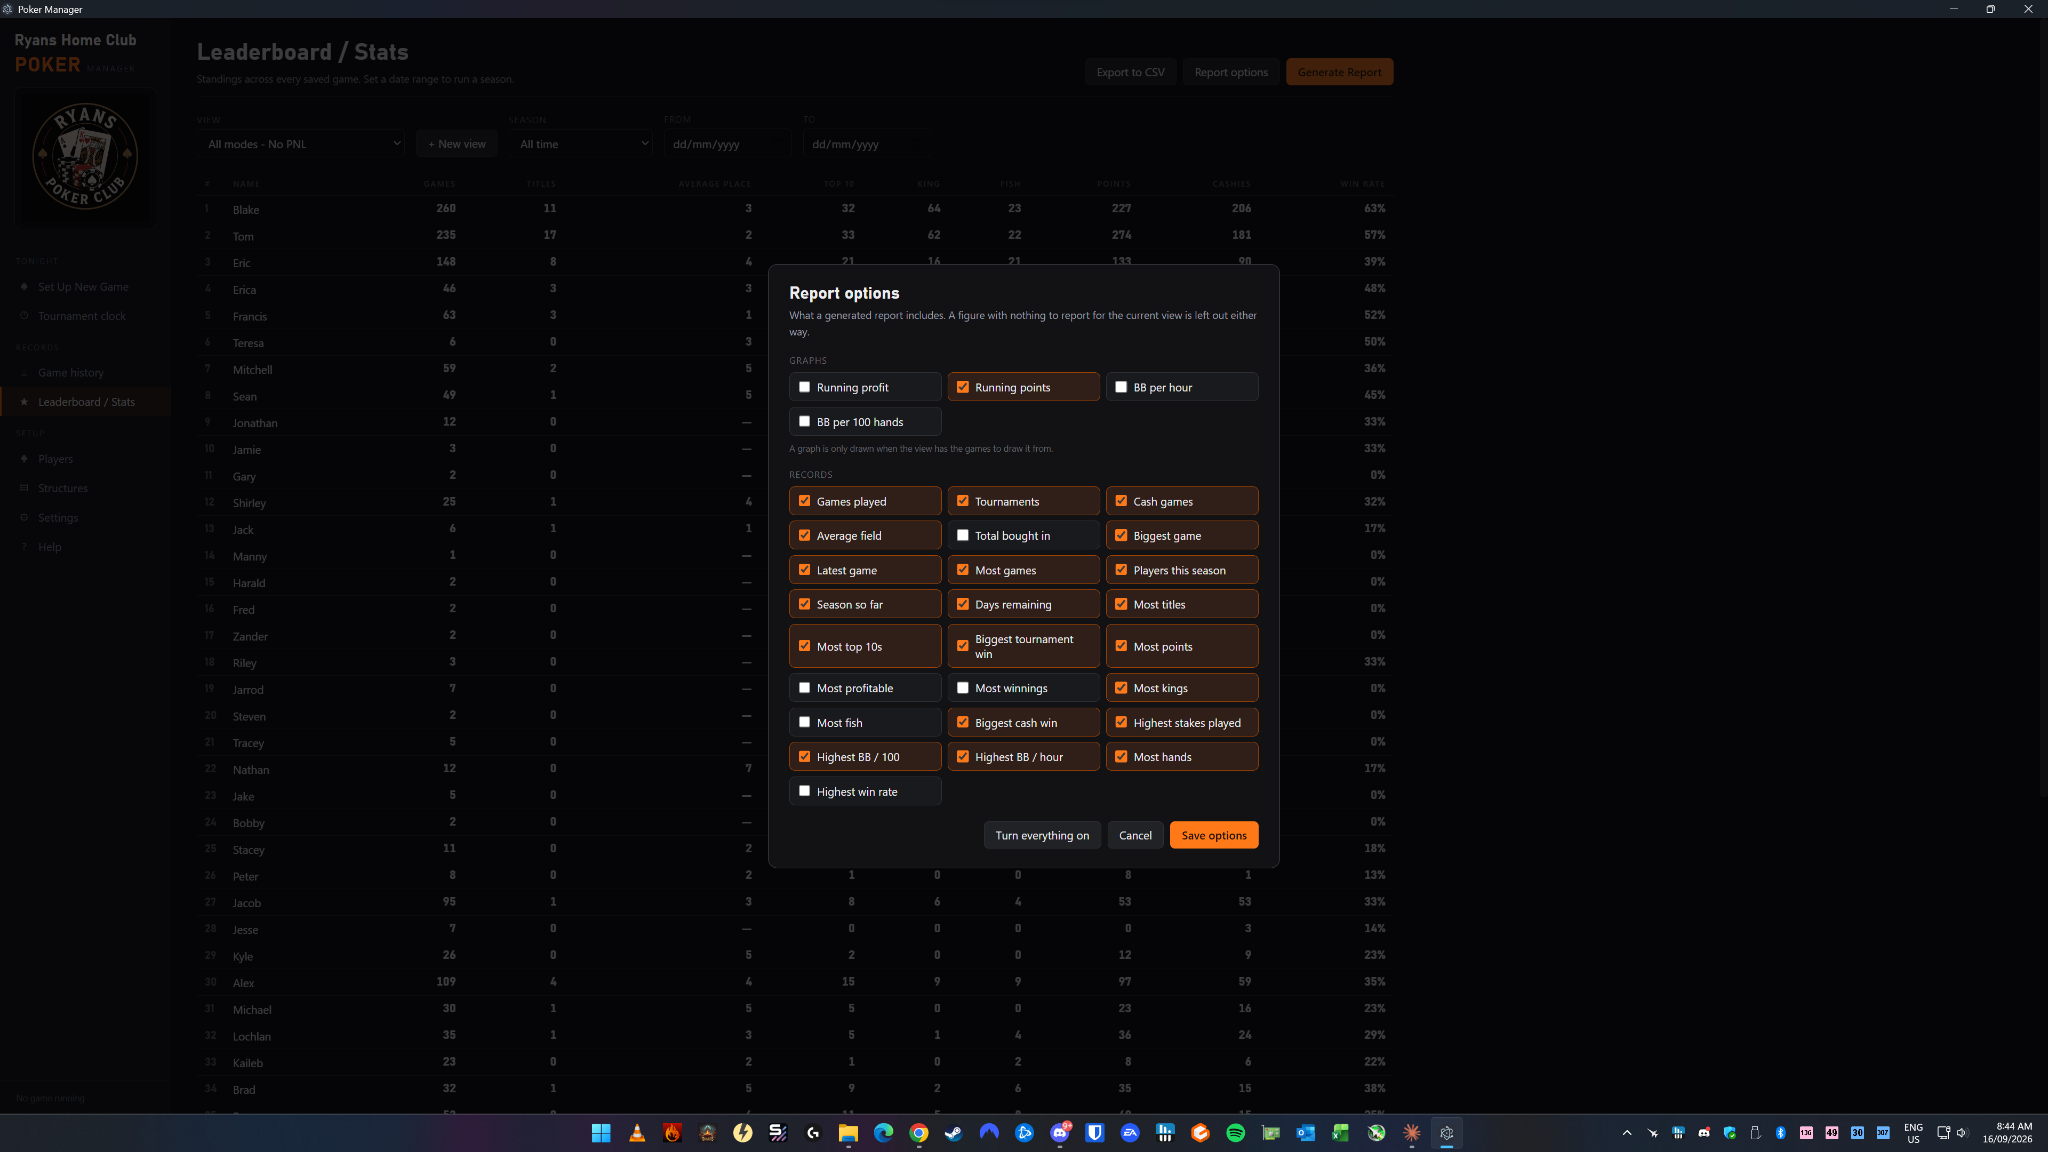Open Excel from the taskbar
This screenshot has width=2048, height=1152.
pos(1341,1133)
